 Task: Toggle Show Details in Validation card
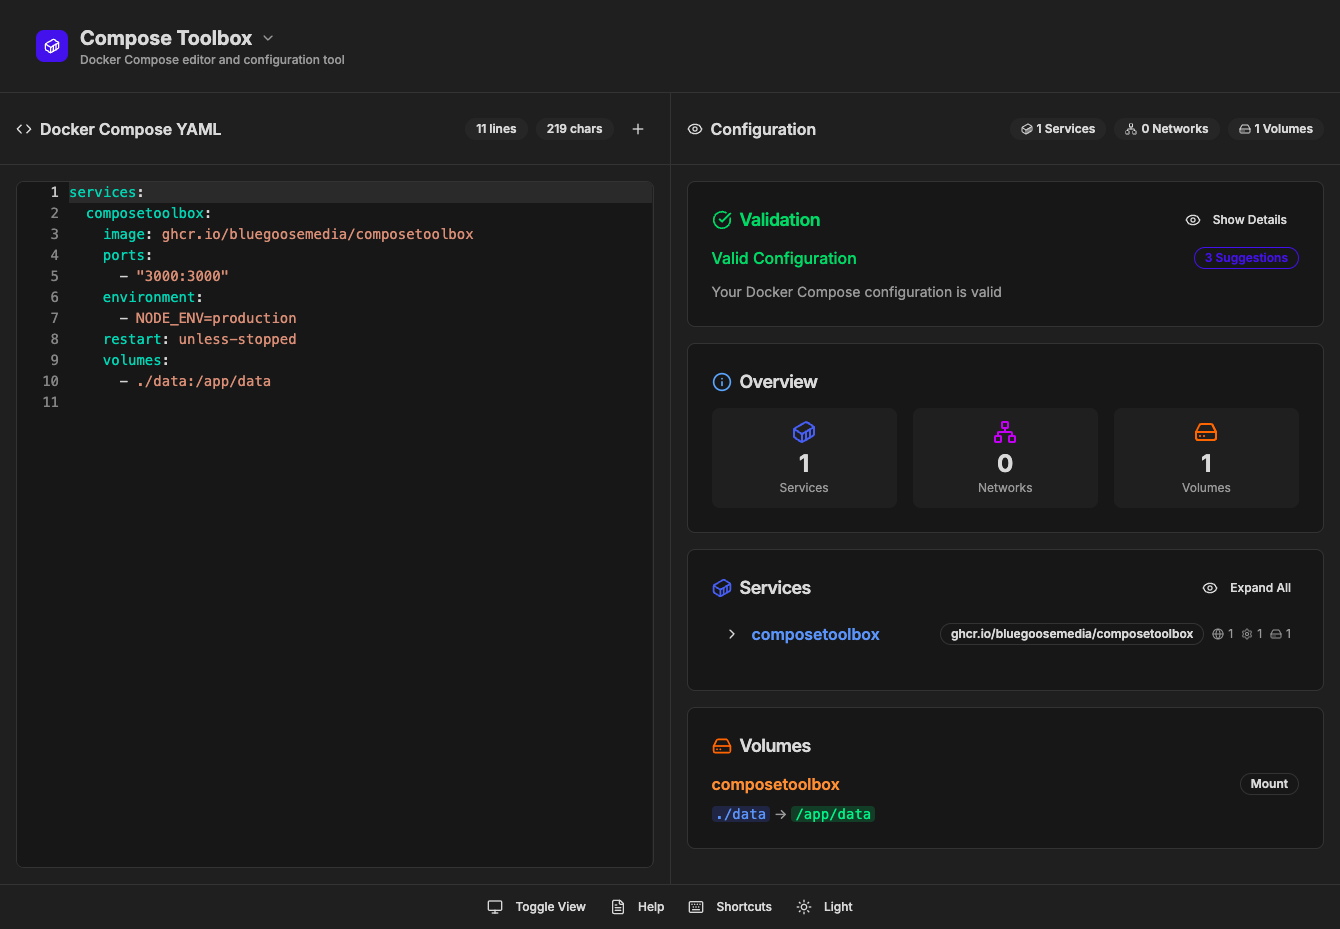(x=1236, y=220)
